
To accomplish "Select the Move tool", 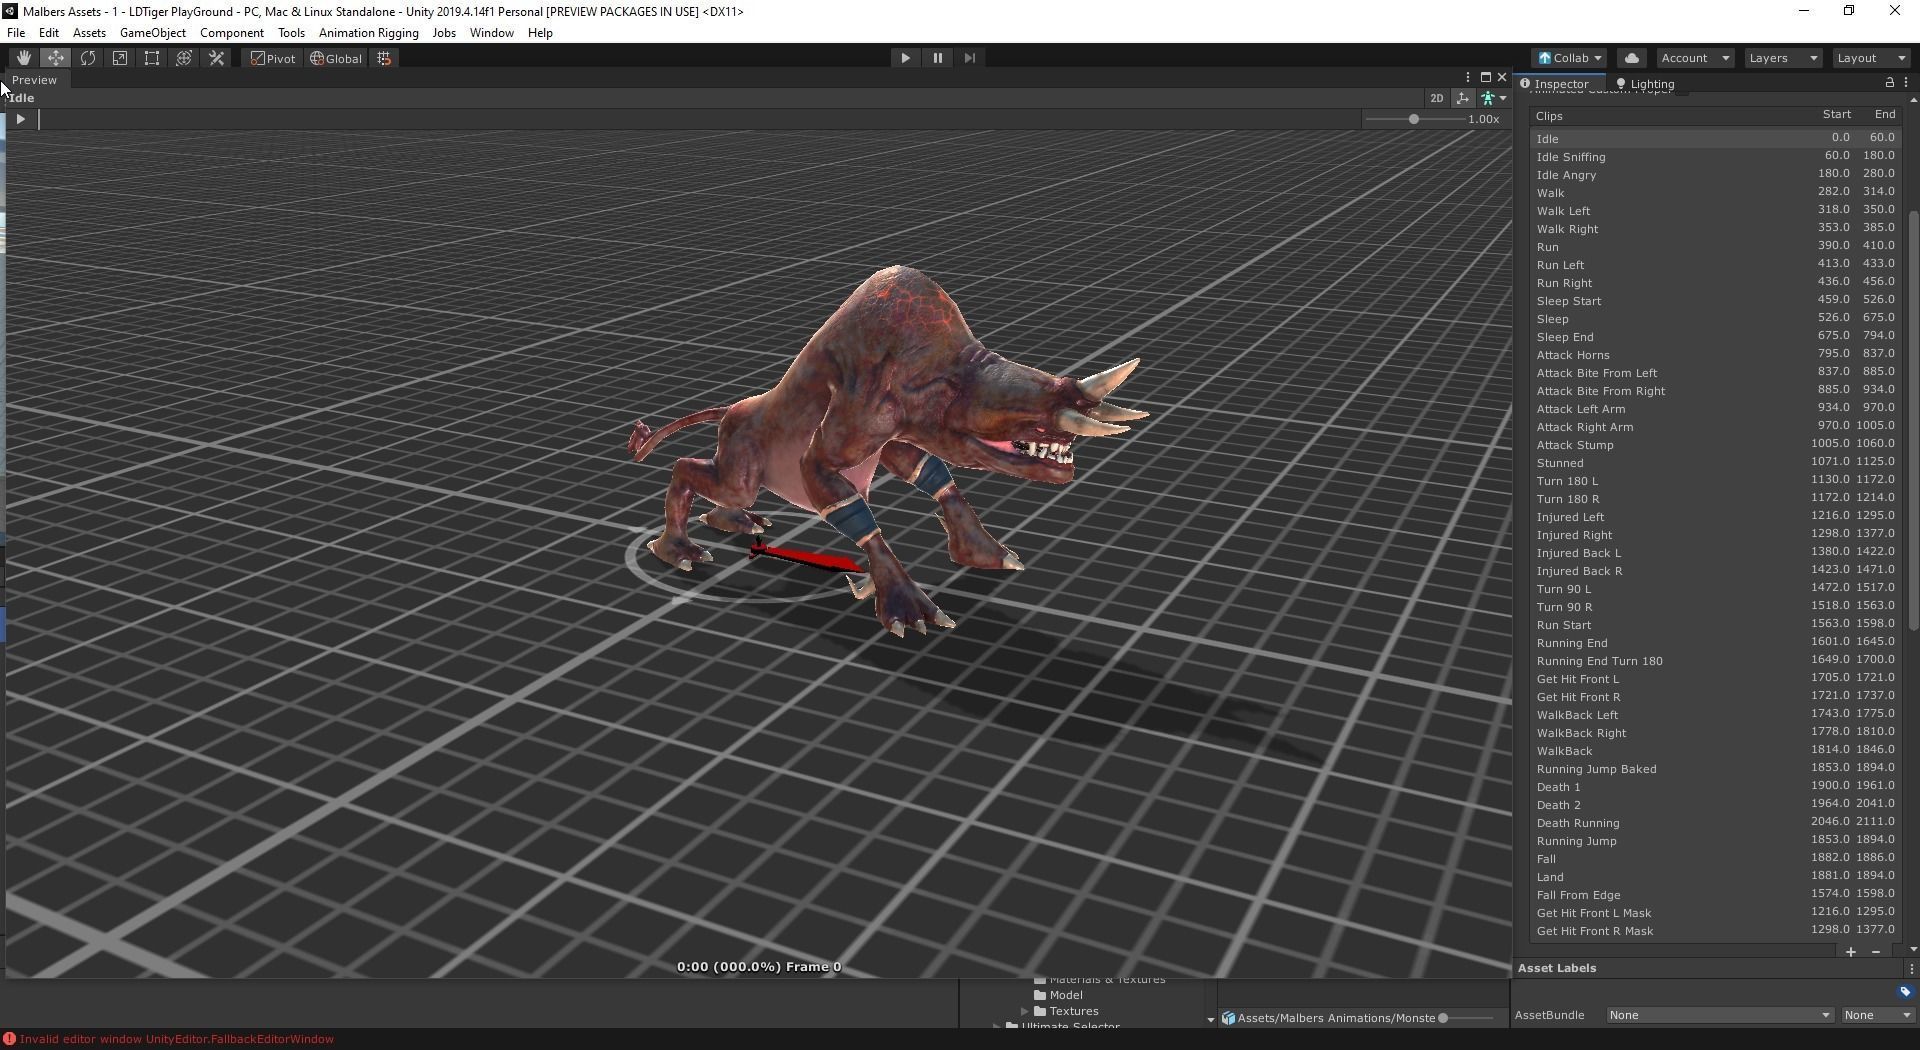I will 55,58.
